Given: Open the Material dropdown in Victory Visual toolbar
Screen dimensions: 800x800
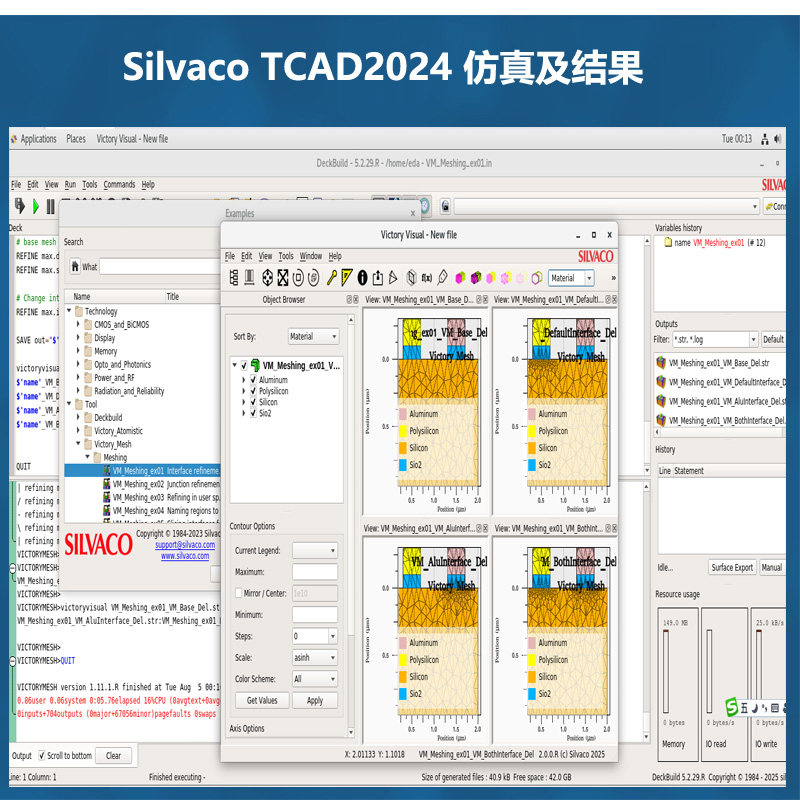Looking at the screenshot, I should (x=571, y=278).
